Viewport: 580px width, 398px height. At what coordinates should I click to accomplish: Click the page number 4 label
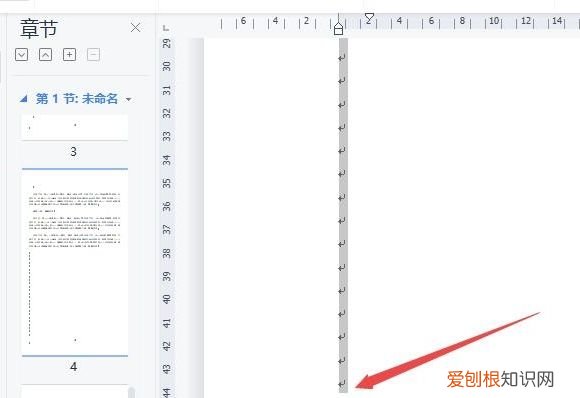pyautogui.click(x=73, y=367)
